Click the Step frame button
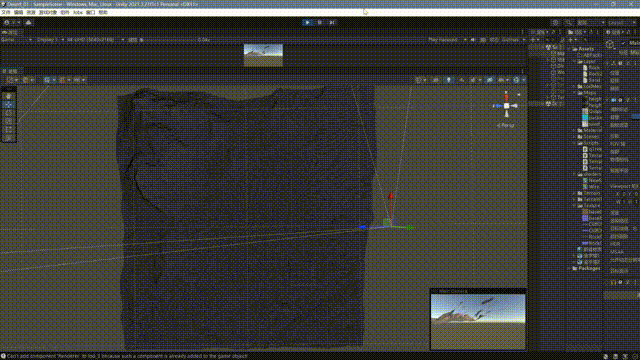 [332, 22]
